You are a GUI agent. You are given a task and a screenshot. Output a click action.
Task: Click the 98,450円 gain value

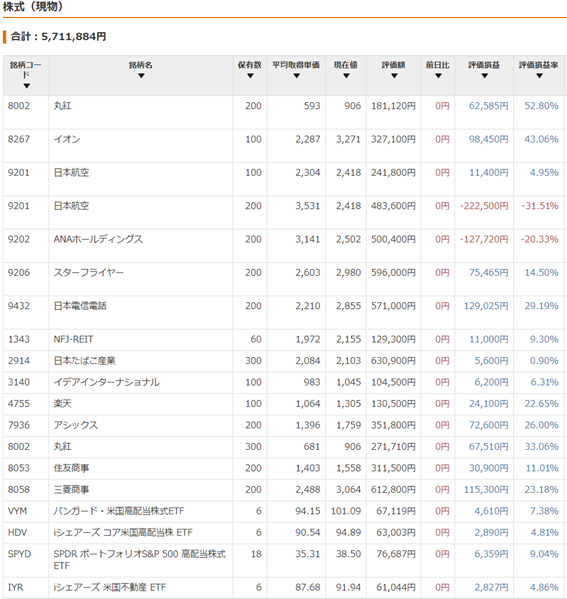(489, 139)
